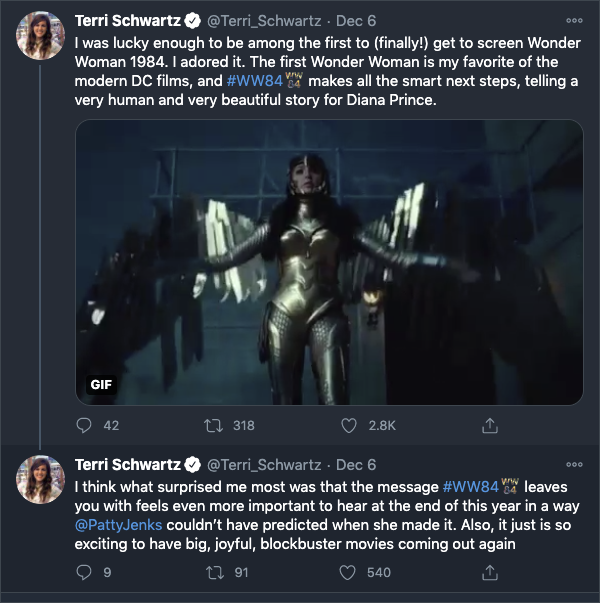Retweet the second tweet with 91 retweets
Screen dimensions: 600x603
(215, 572)
